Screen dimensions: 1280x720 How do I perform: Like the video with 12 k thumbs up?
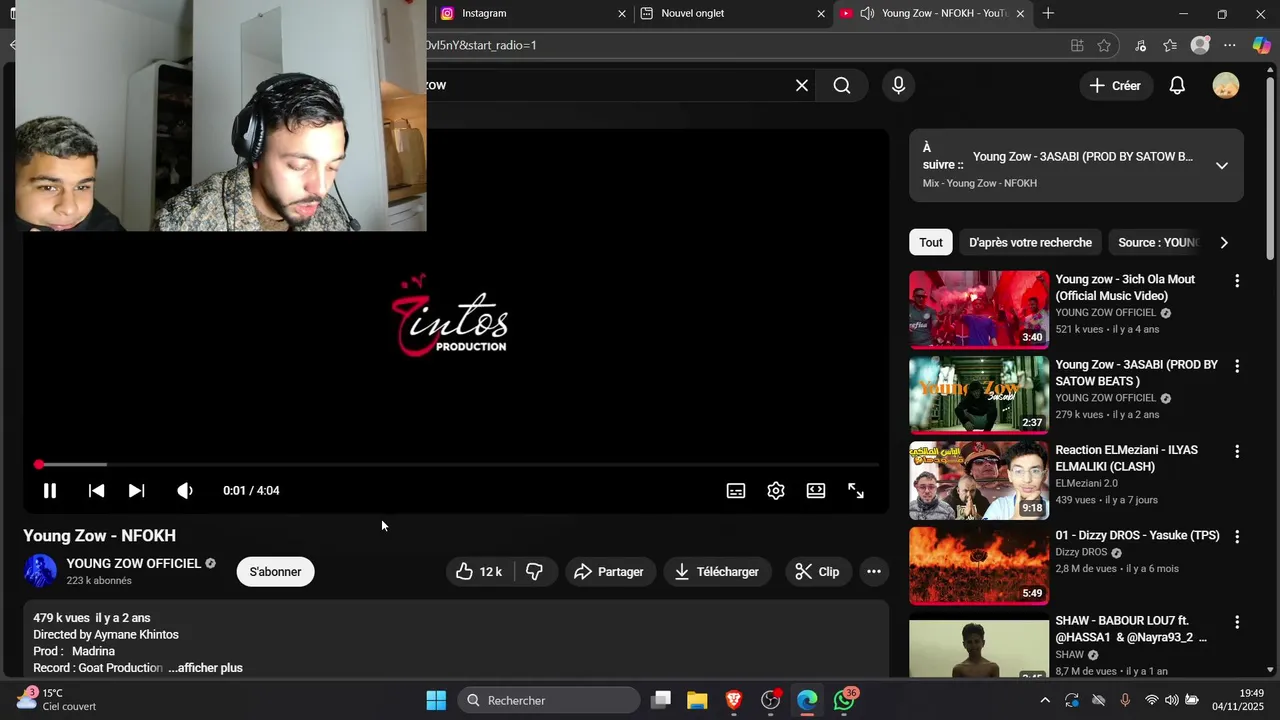(x=480, y=572)
